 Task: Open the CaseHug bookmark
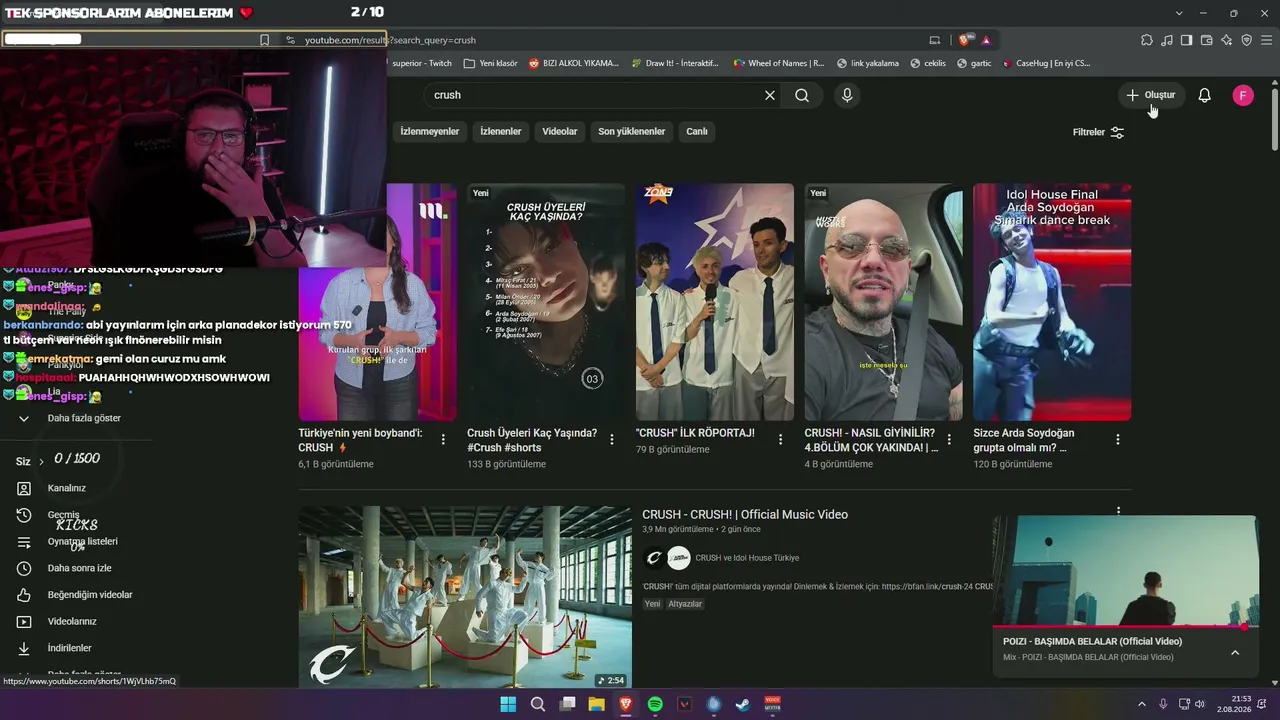point(1045,63)
